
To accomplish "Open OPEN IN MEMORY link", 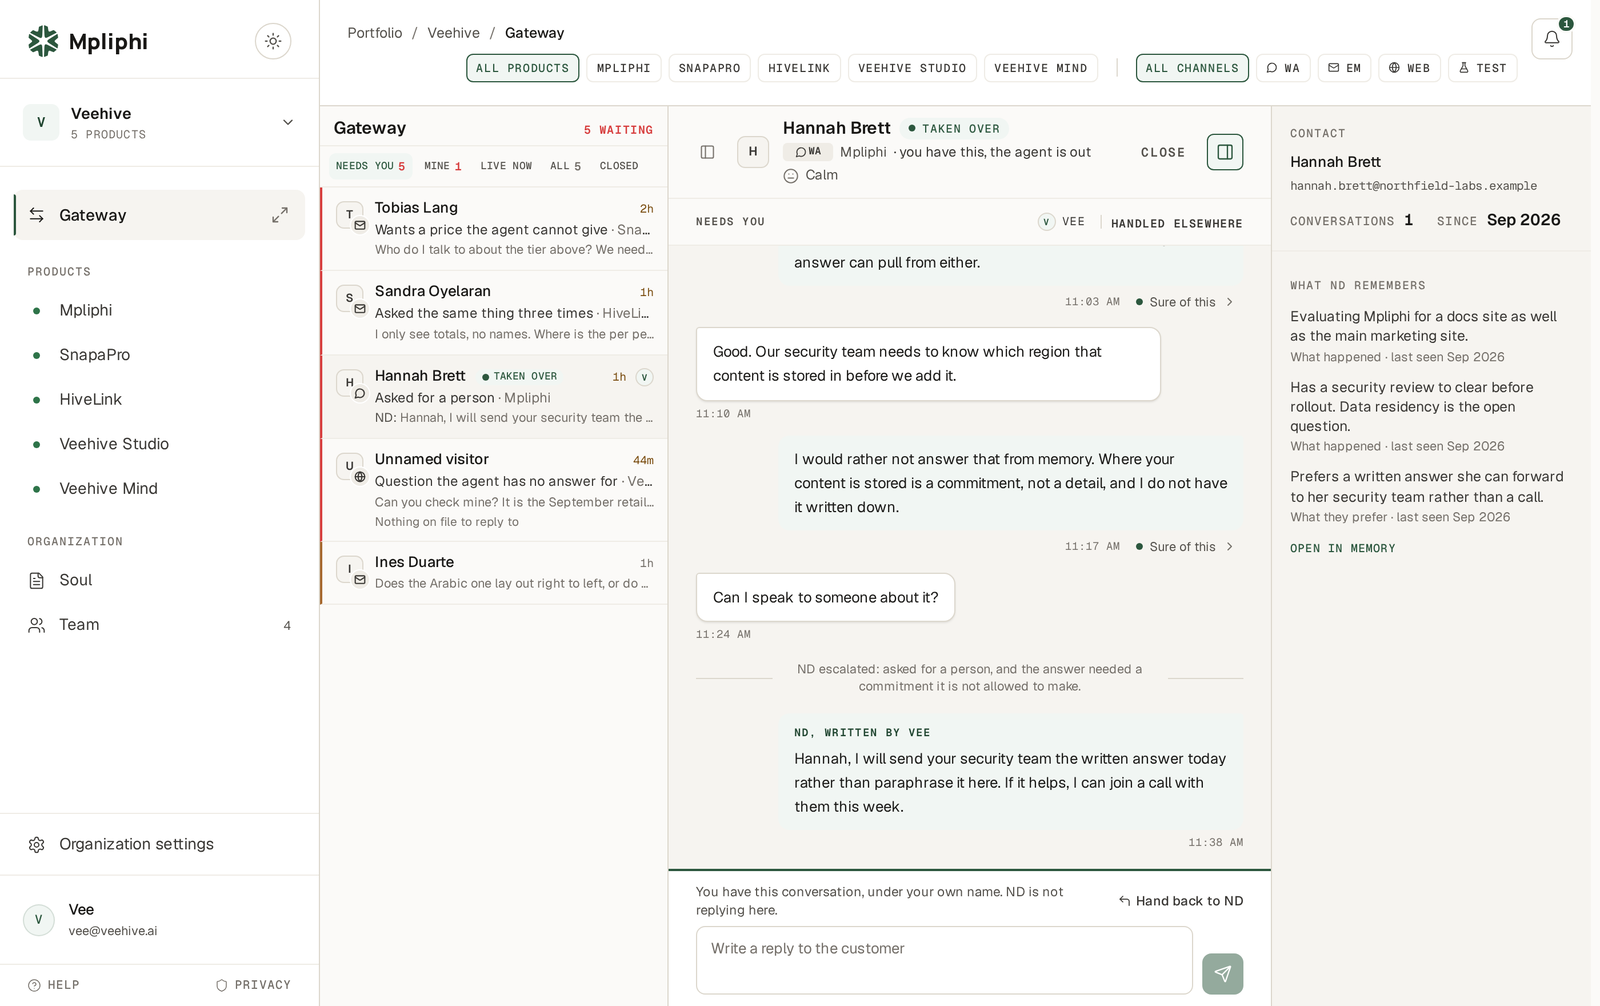I will click(x=1342, y=548).
